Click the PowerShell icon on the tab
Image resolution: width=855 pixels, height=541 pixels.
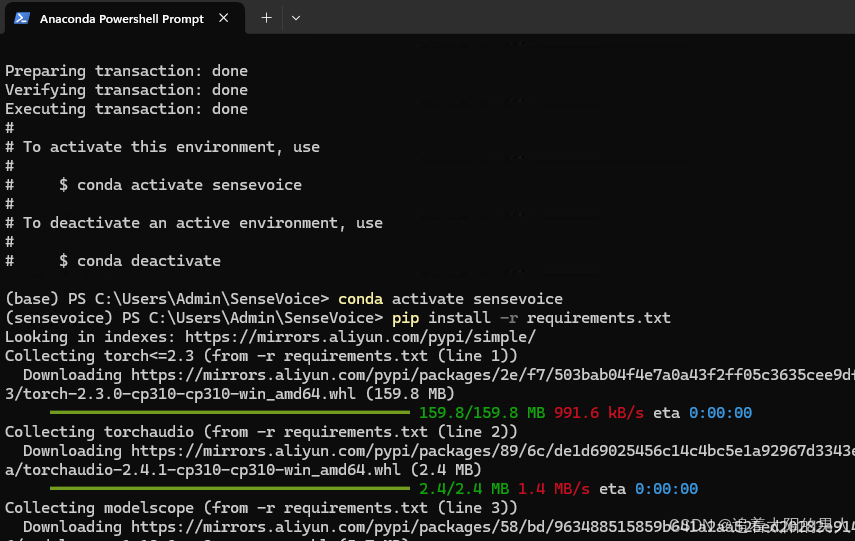pyautogui.click(x=22, y=18)
